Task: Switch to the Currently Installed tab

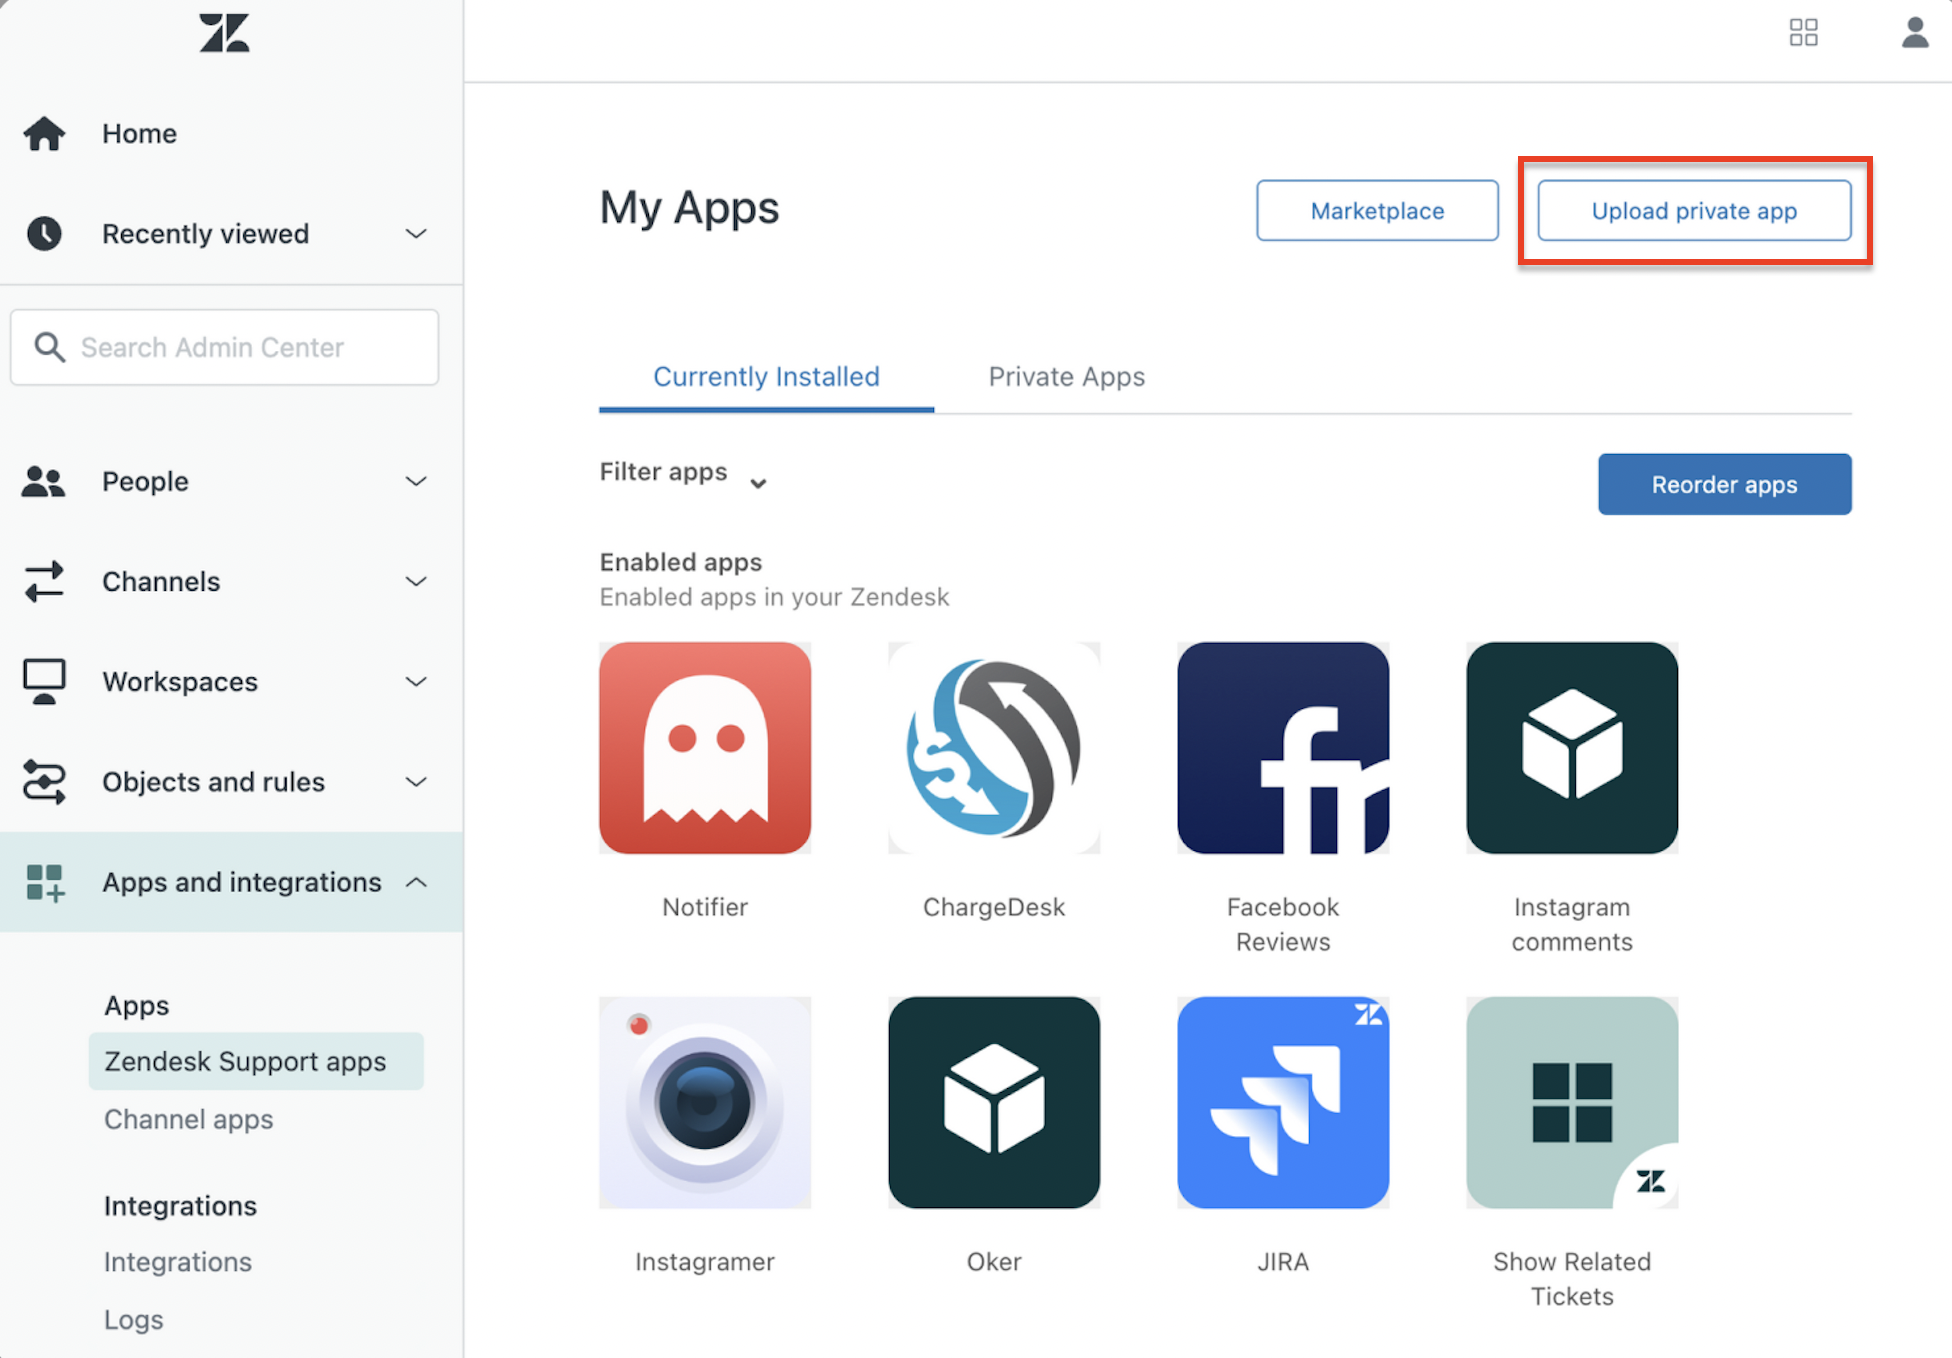Action: 766,377
